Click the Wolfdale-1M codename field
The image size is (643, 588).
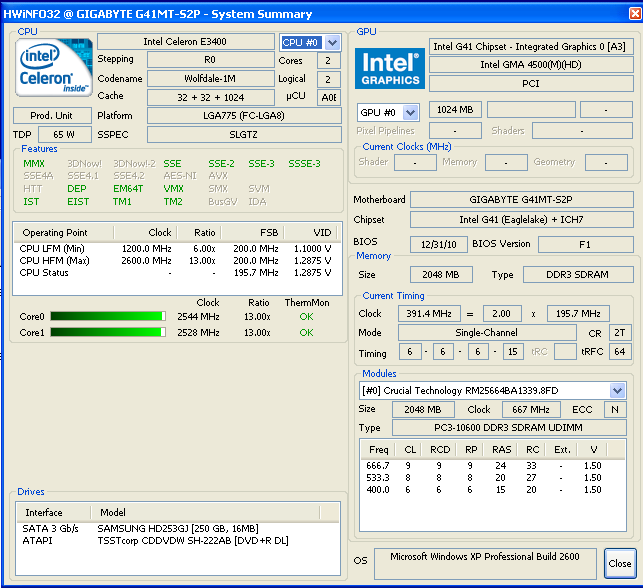pos(210,78)
